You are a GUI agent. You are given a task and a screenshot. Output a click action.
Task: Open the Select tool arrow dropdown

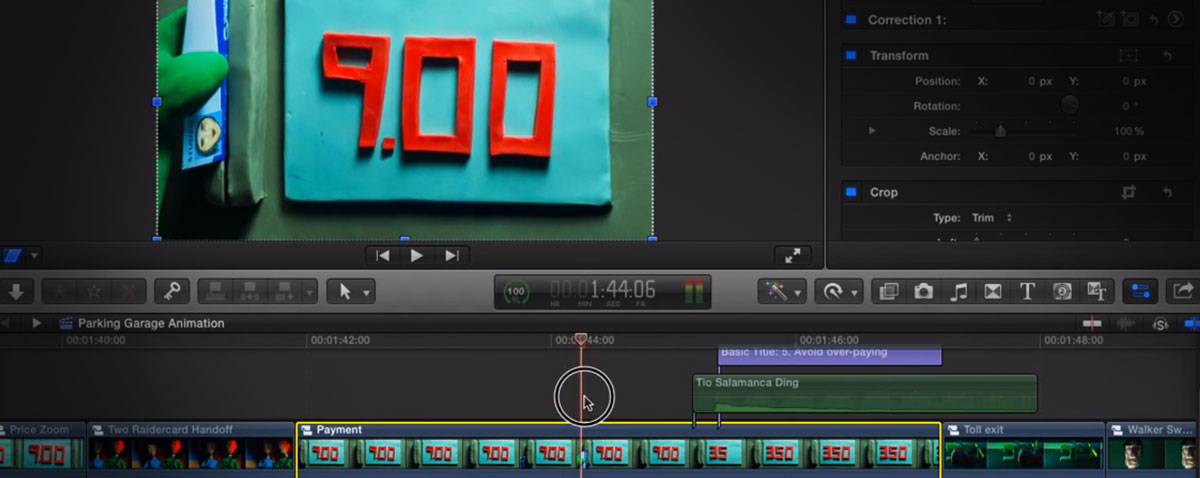(352, 291)
